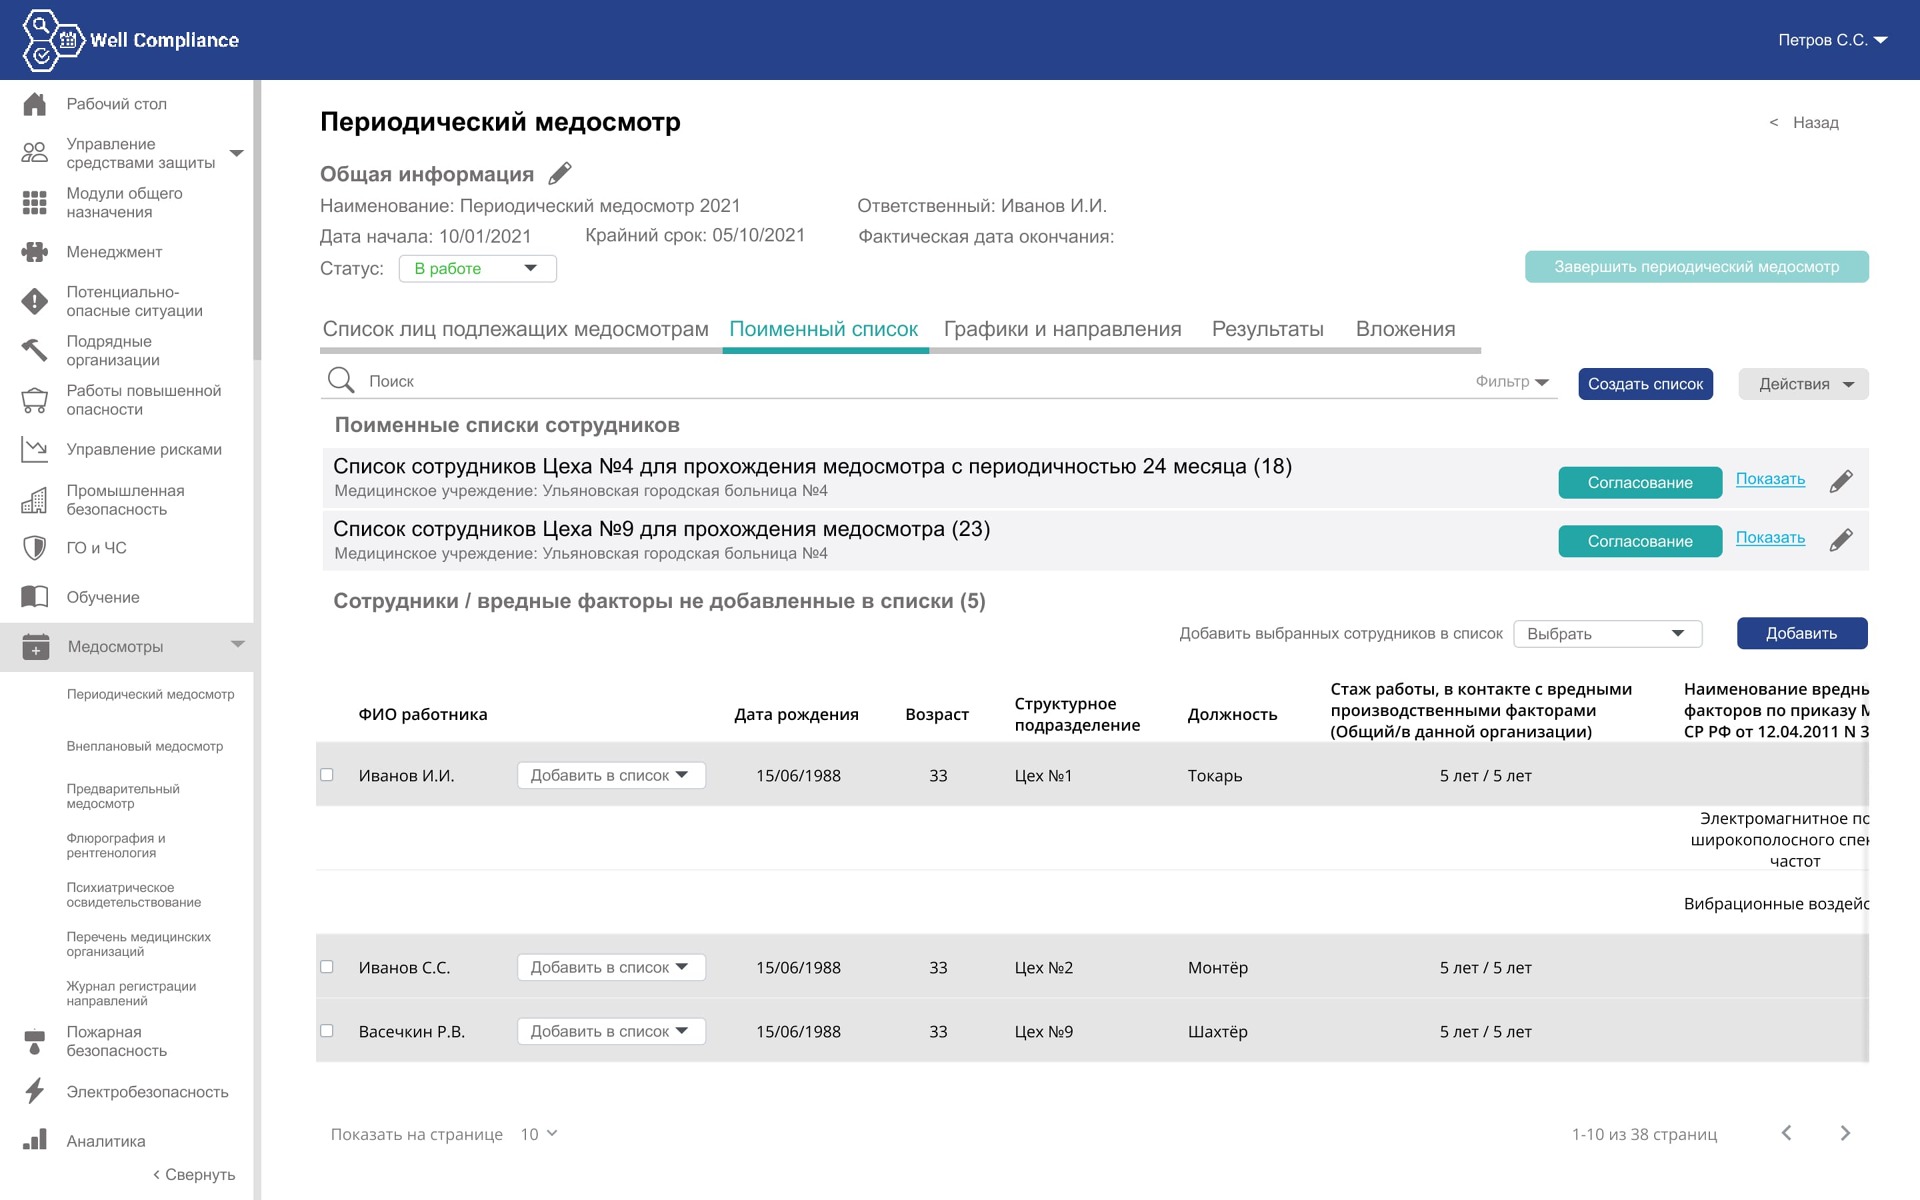The image size is (1920, 1200).
Task: Click the Создать список button
Action: [1645, 384]
